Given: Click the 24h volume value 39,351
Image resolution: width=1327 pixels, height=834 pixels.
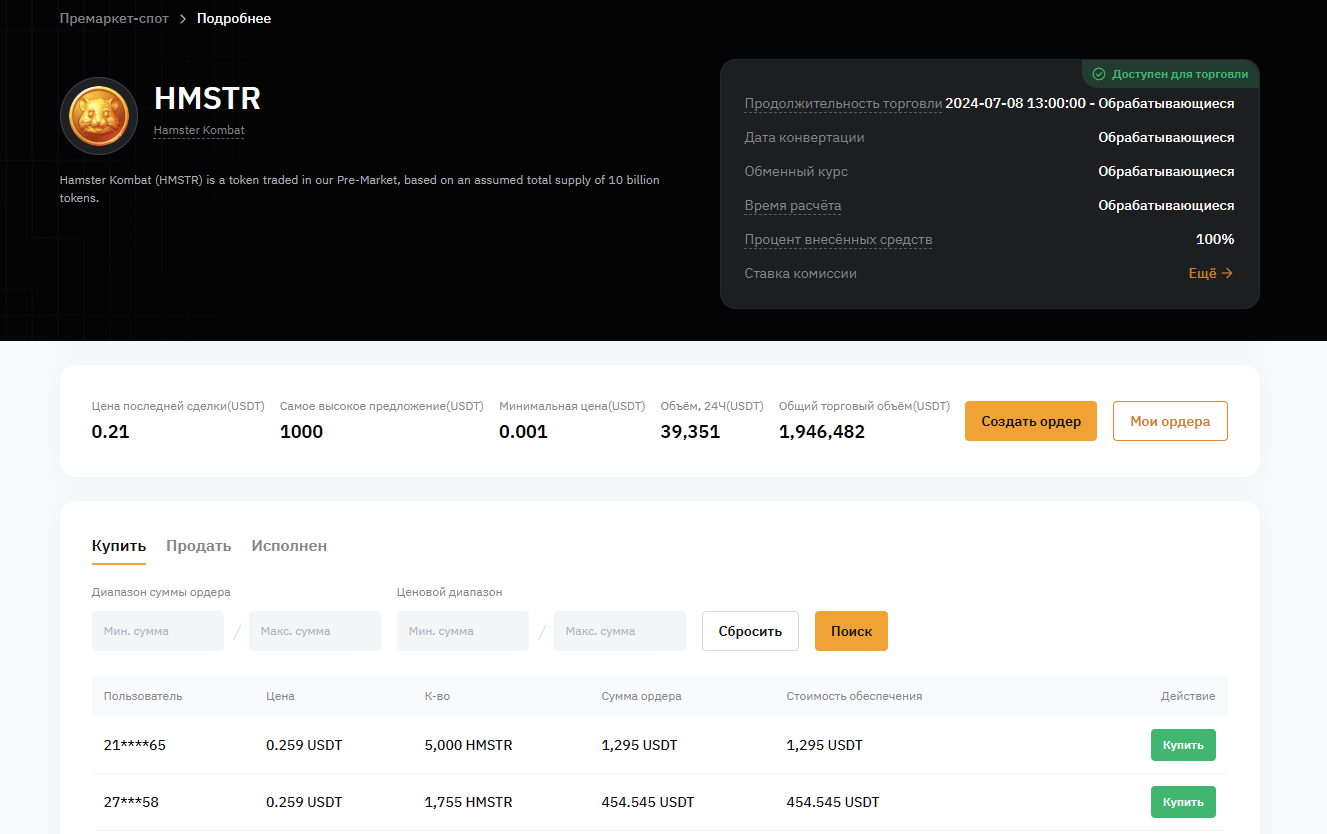Looking at the screenshot, I should tap(690, 432).
